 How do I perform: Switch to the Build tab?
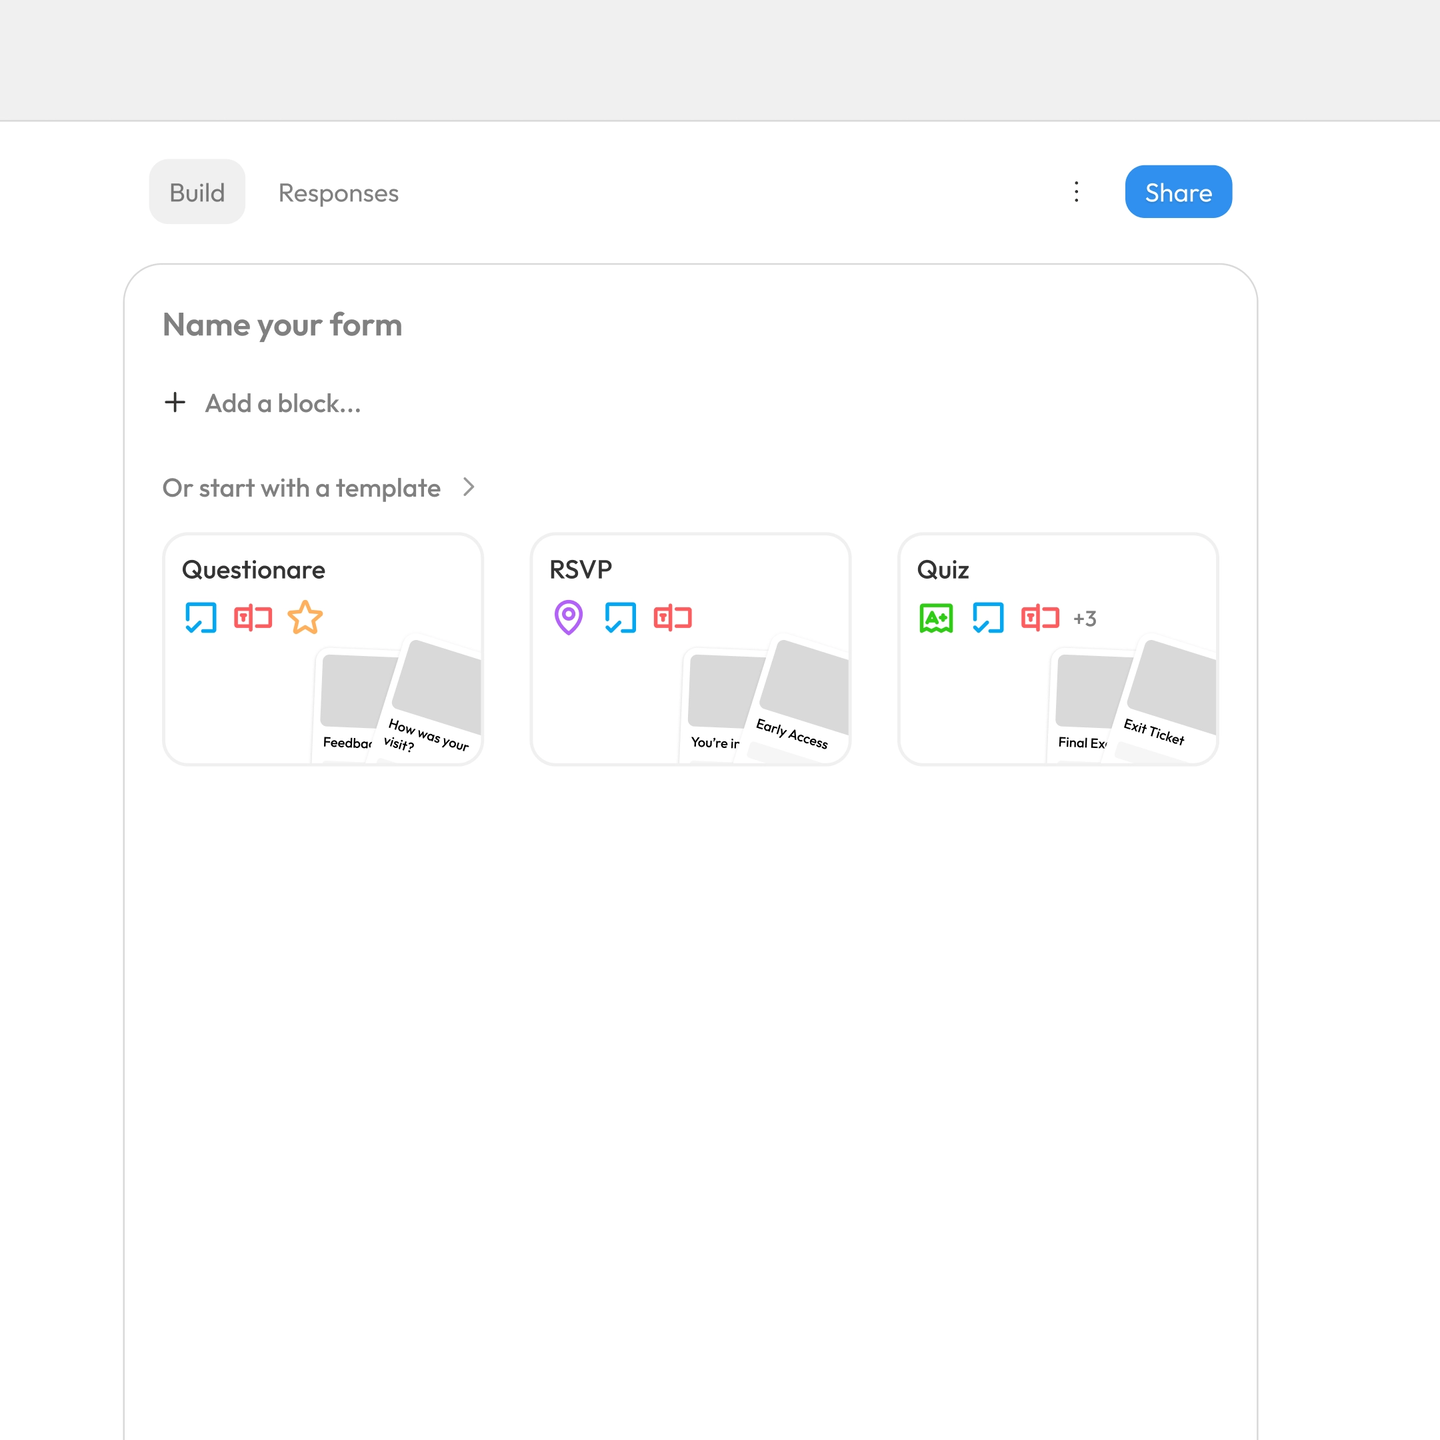197,192
